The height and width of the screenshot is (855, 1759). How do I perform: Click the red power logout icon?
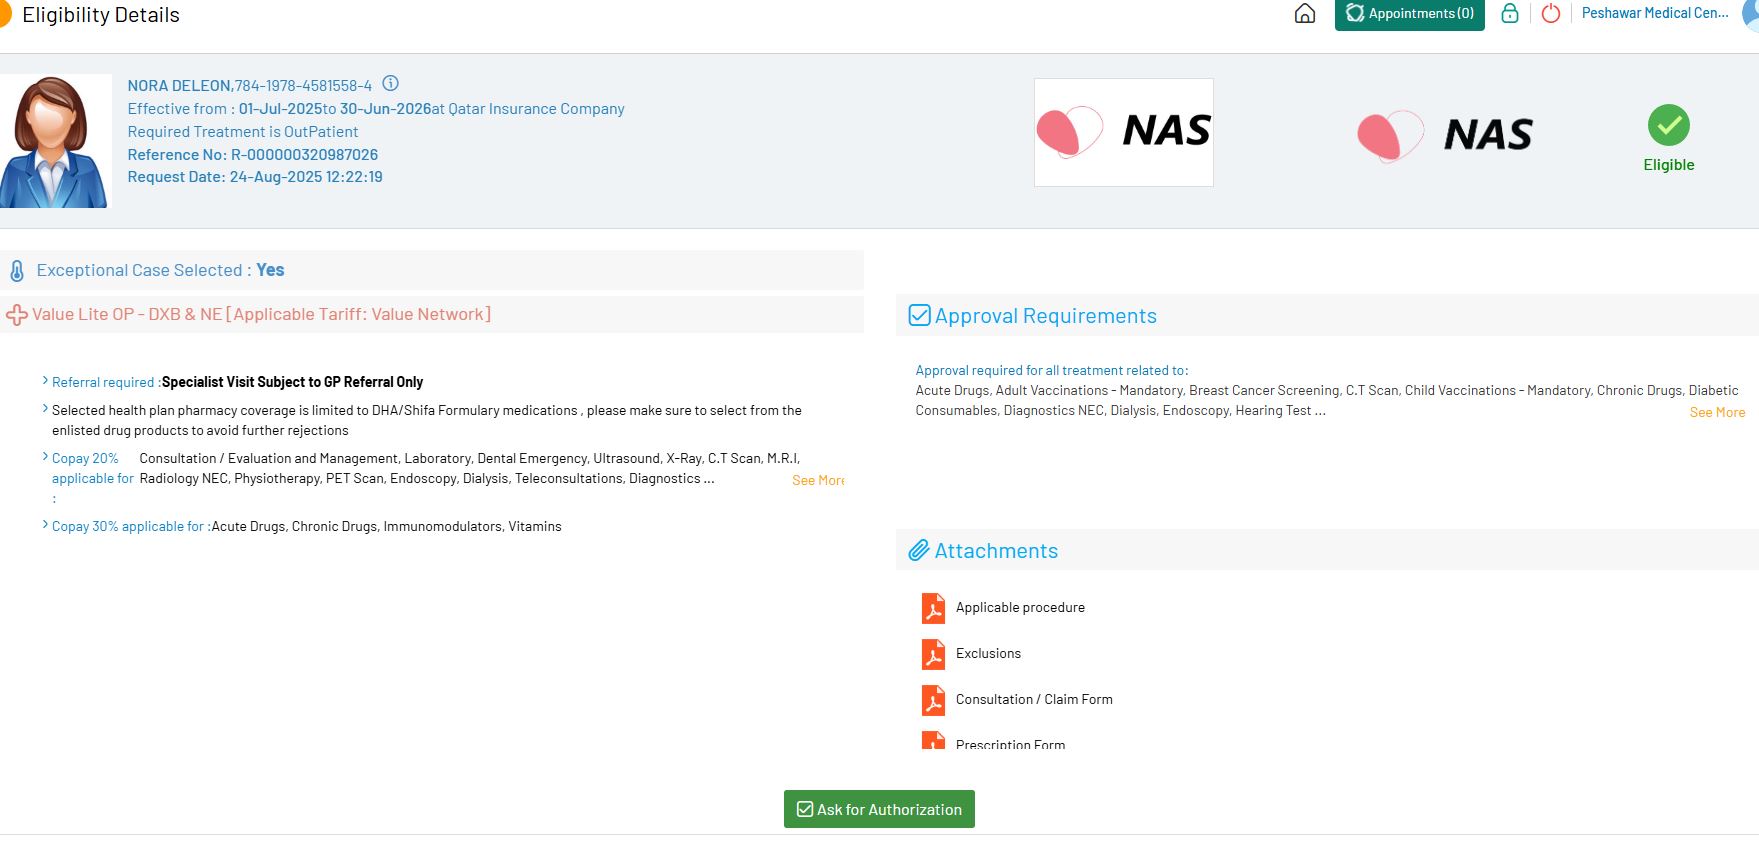pos(1551,14)
